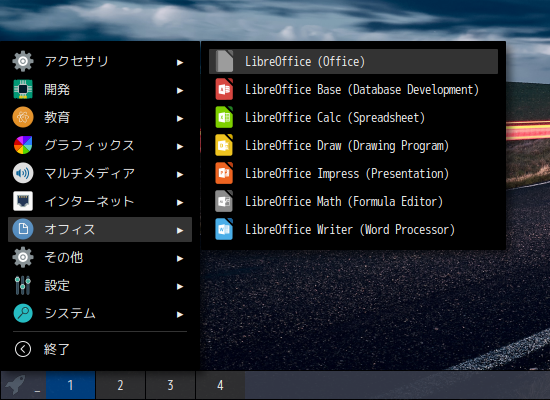
Task: Open the 教育 menu category
Action: point(100,117)
